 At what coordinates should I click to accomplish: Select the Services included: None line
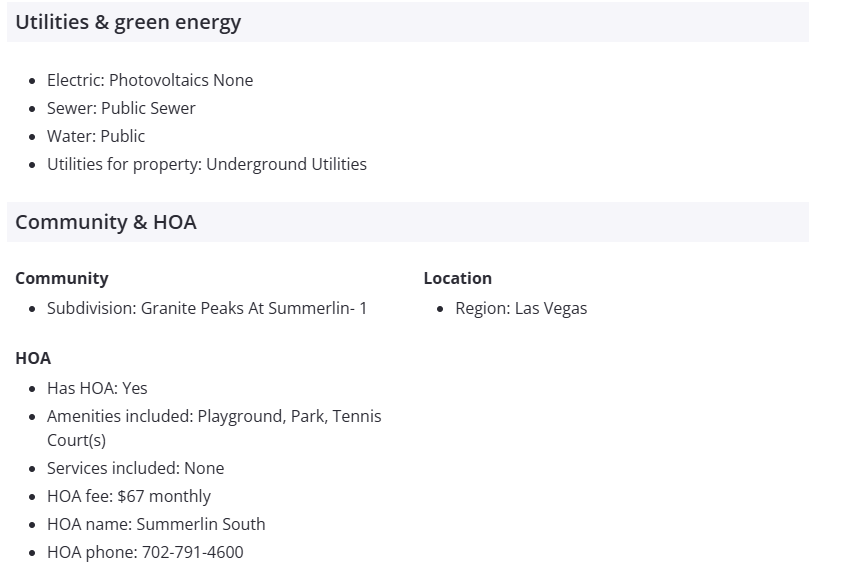(135, 468)
